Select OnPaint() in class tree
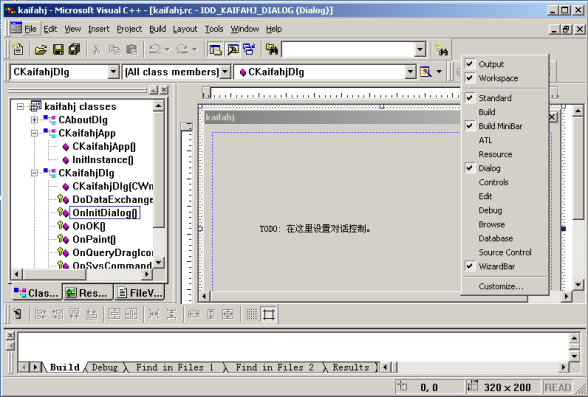 pyautogui.click(x=94, y=239)
